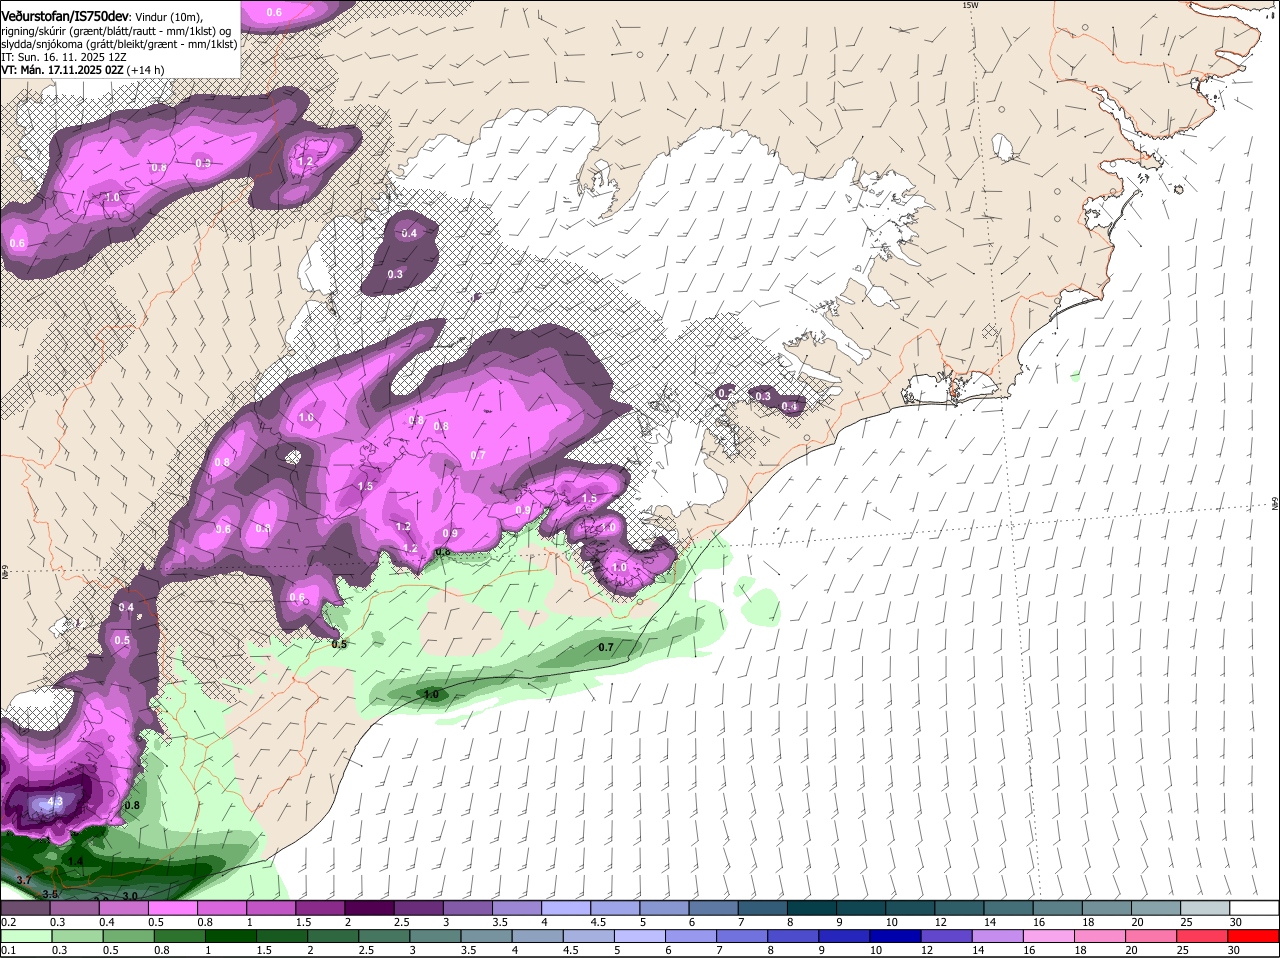Click the upper legend swatch between 0.2 and 0.3
The image size is (1280, 958).
[25, 908]
